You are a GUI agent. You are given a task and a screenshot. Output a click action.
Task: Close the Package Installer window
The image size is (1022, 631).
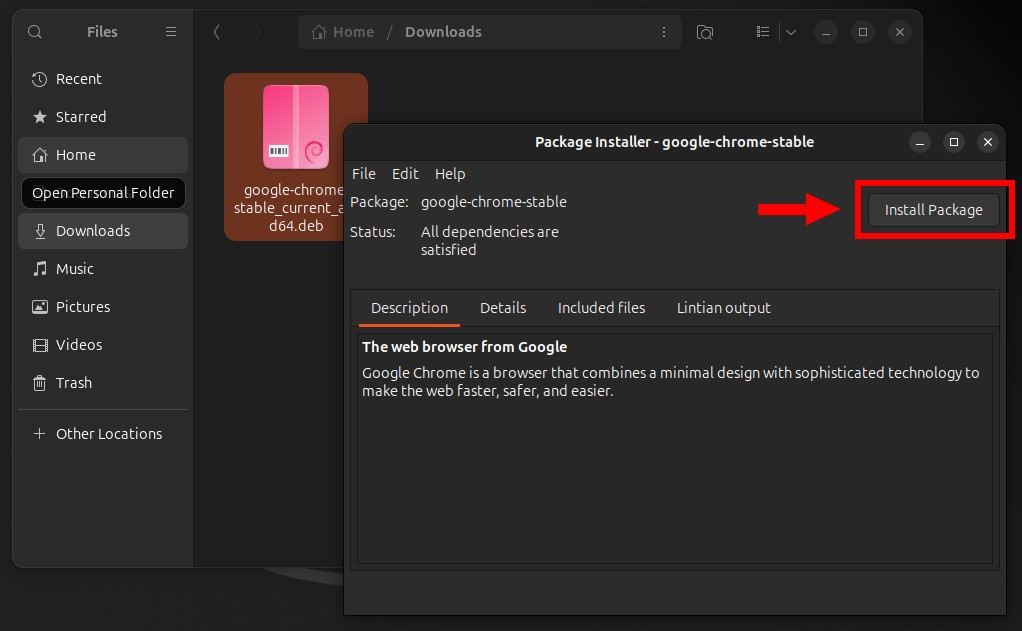987,142
